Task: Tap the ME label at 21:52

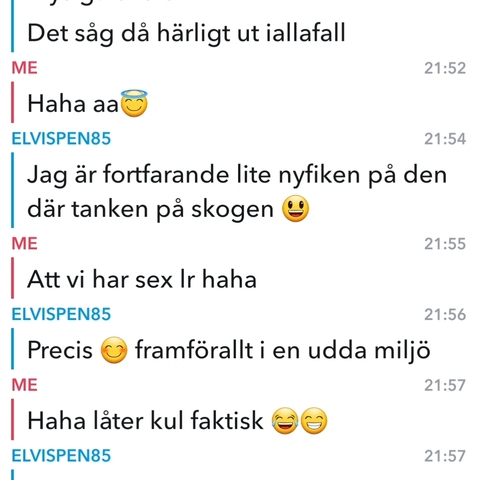Action: 24,68
